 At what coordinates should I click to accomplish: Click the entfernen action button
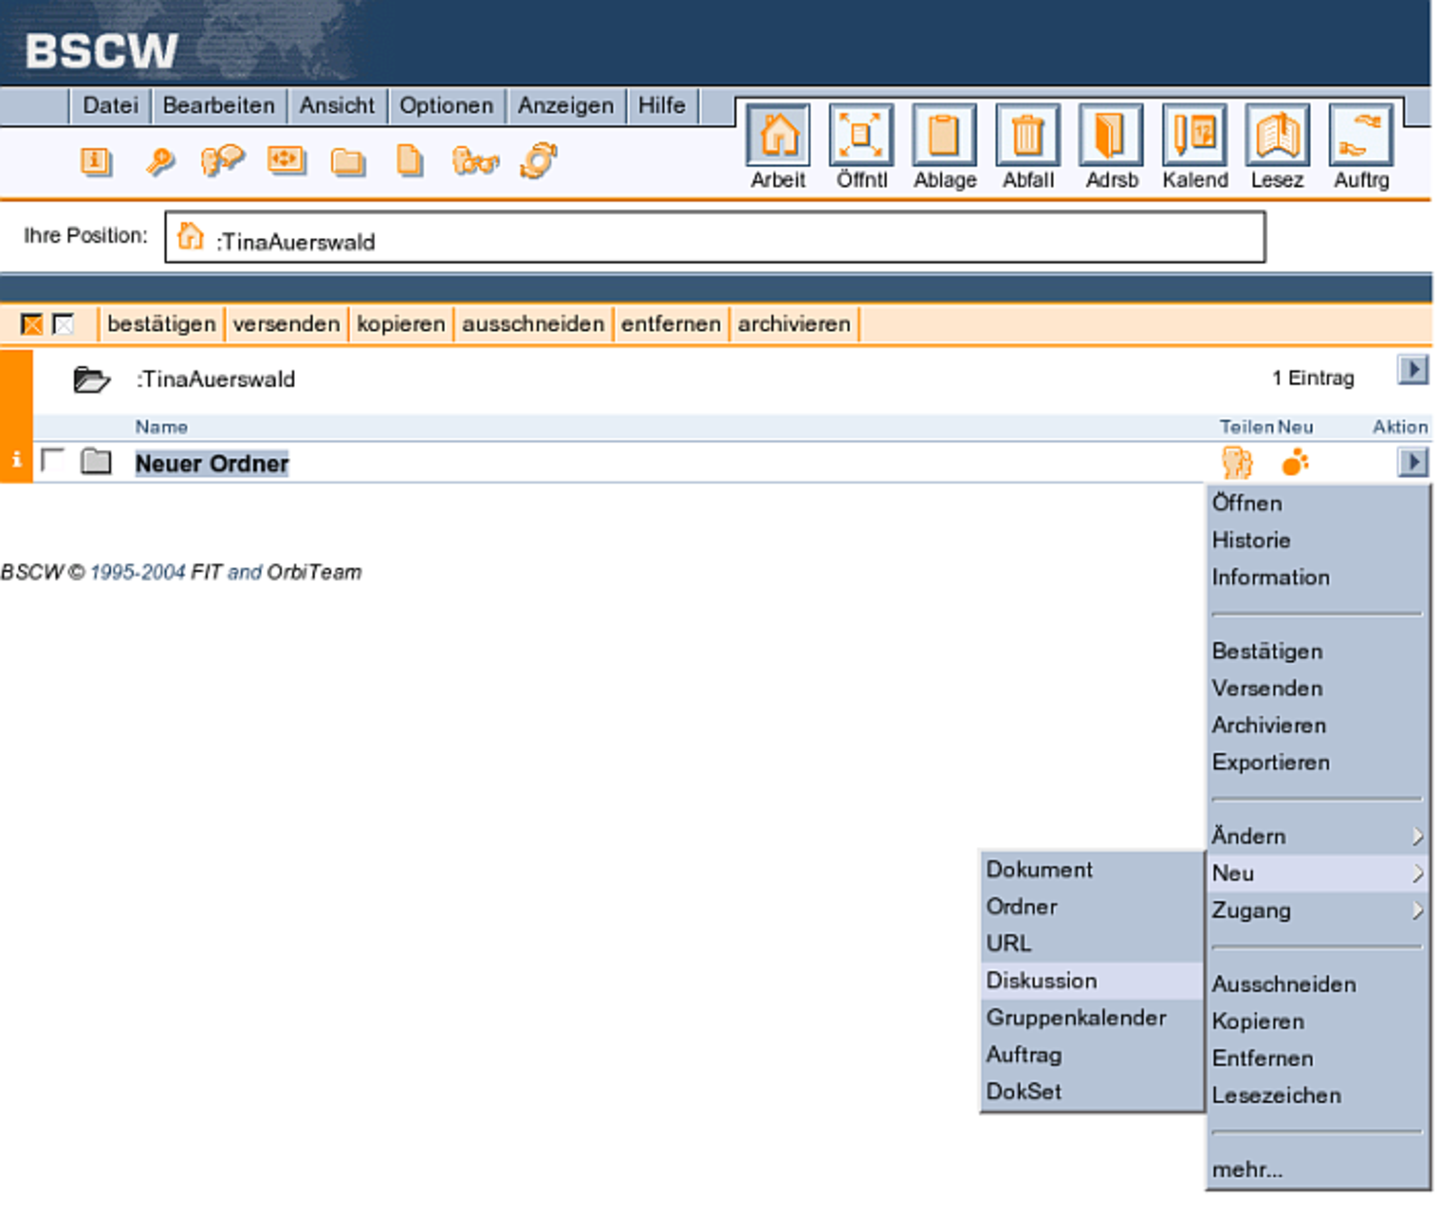pyautogui.click(x=670, y=324)
